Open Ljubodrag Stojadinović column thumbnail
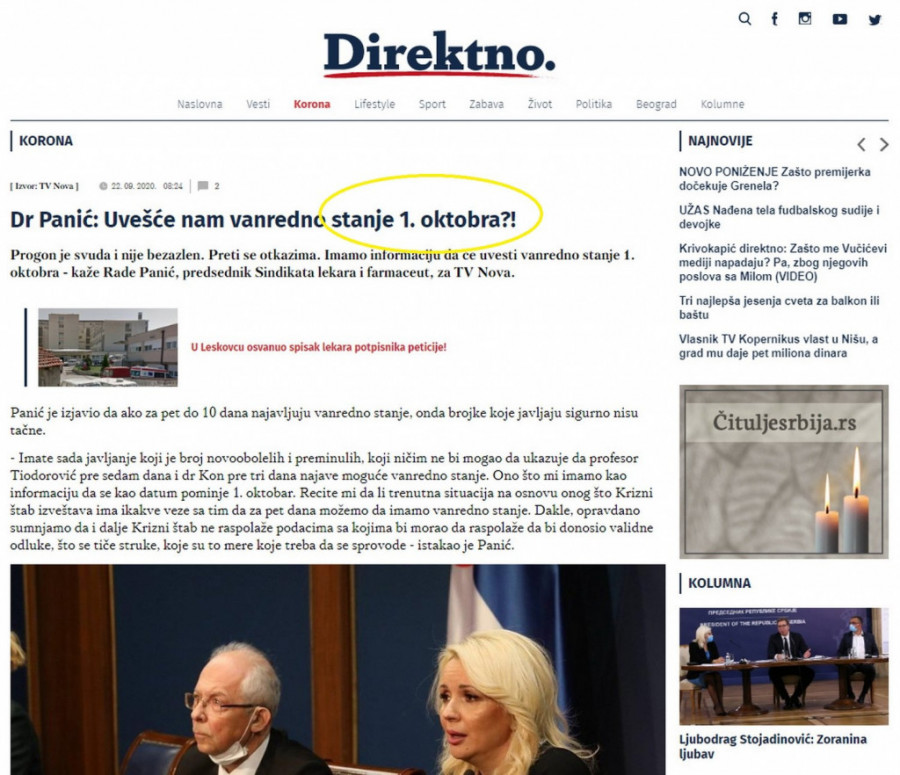900x775 pixels. click(783, 665)
